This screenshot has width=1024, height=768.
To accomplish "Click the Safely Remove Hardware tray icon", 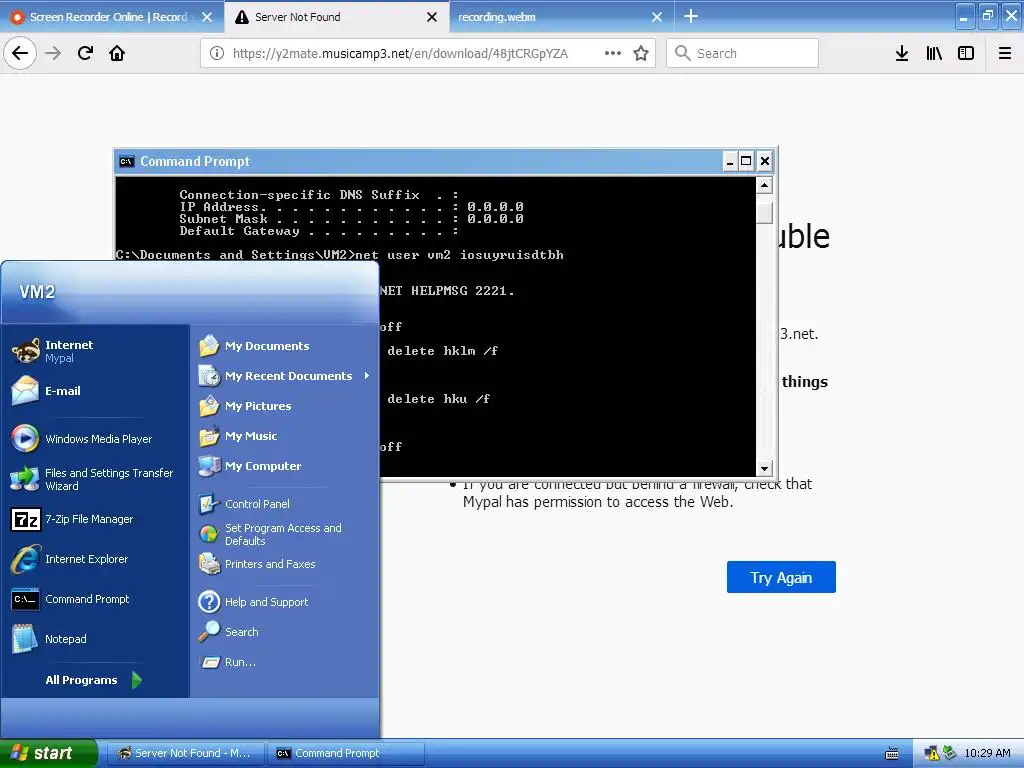I will pos(949,753).
